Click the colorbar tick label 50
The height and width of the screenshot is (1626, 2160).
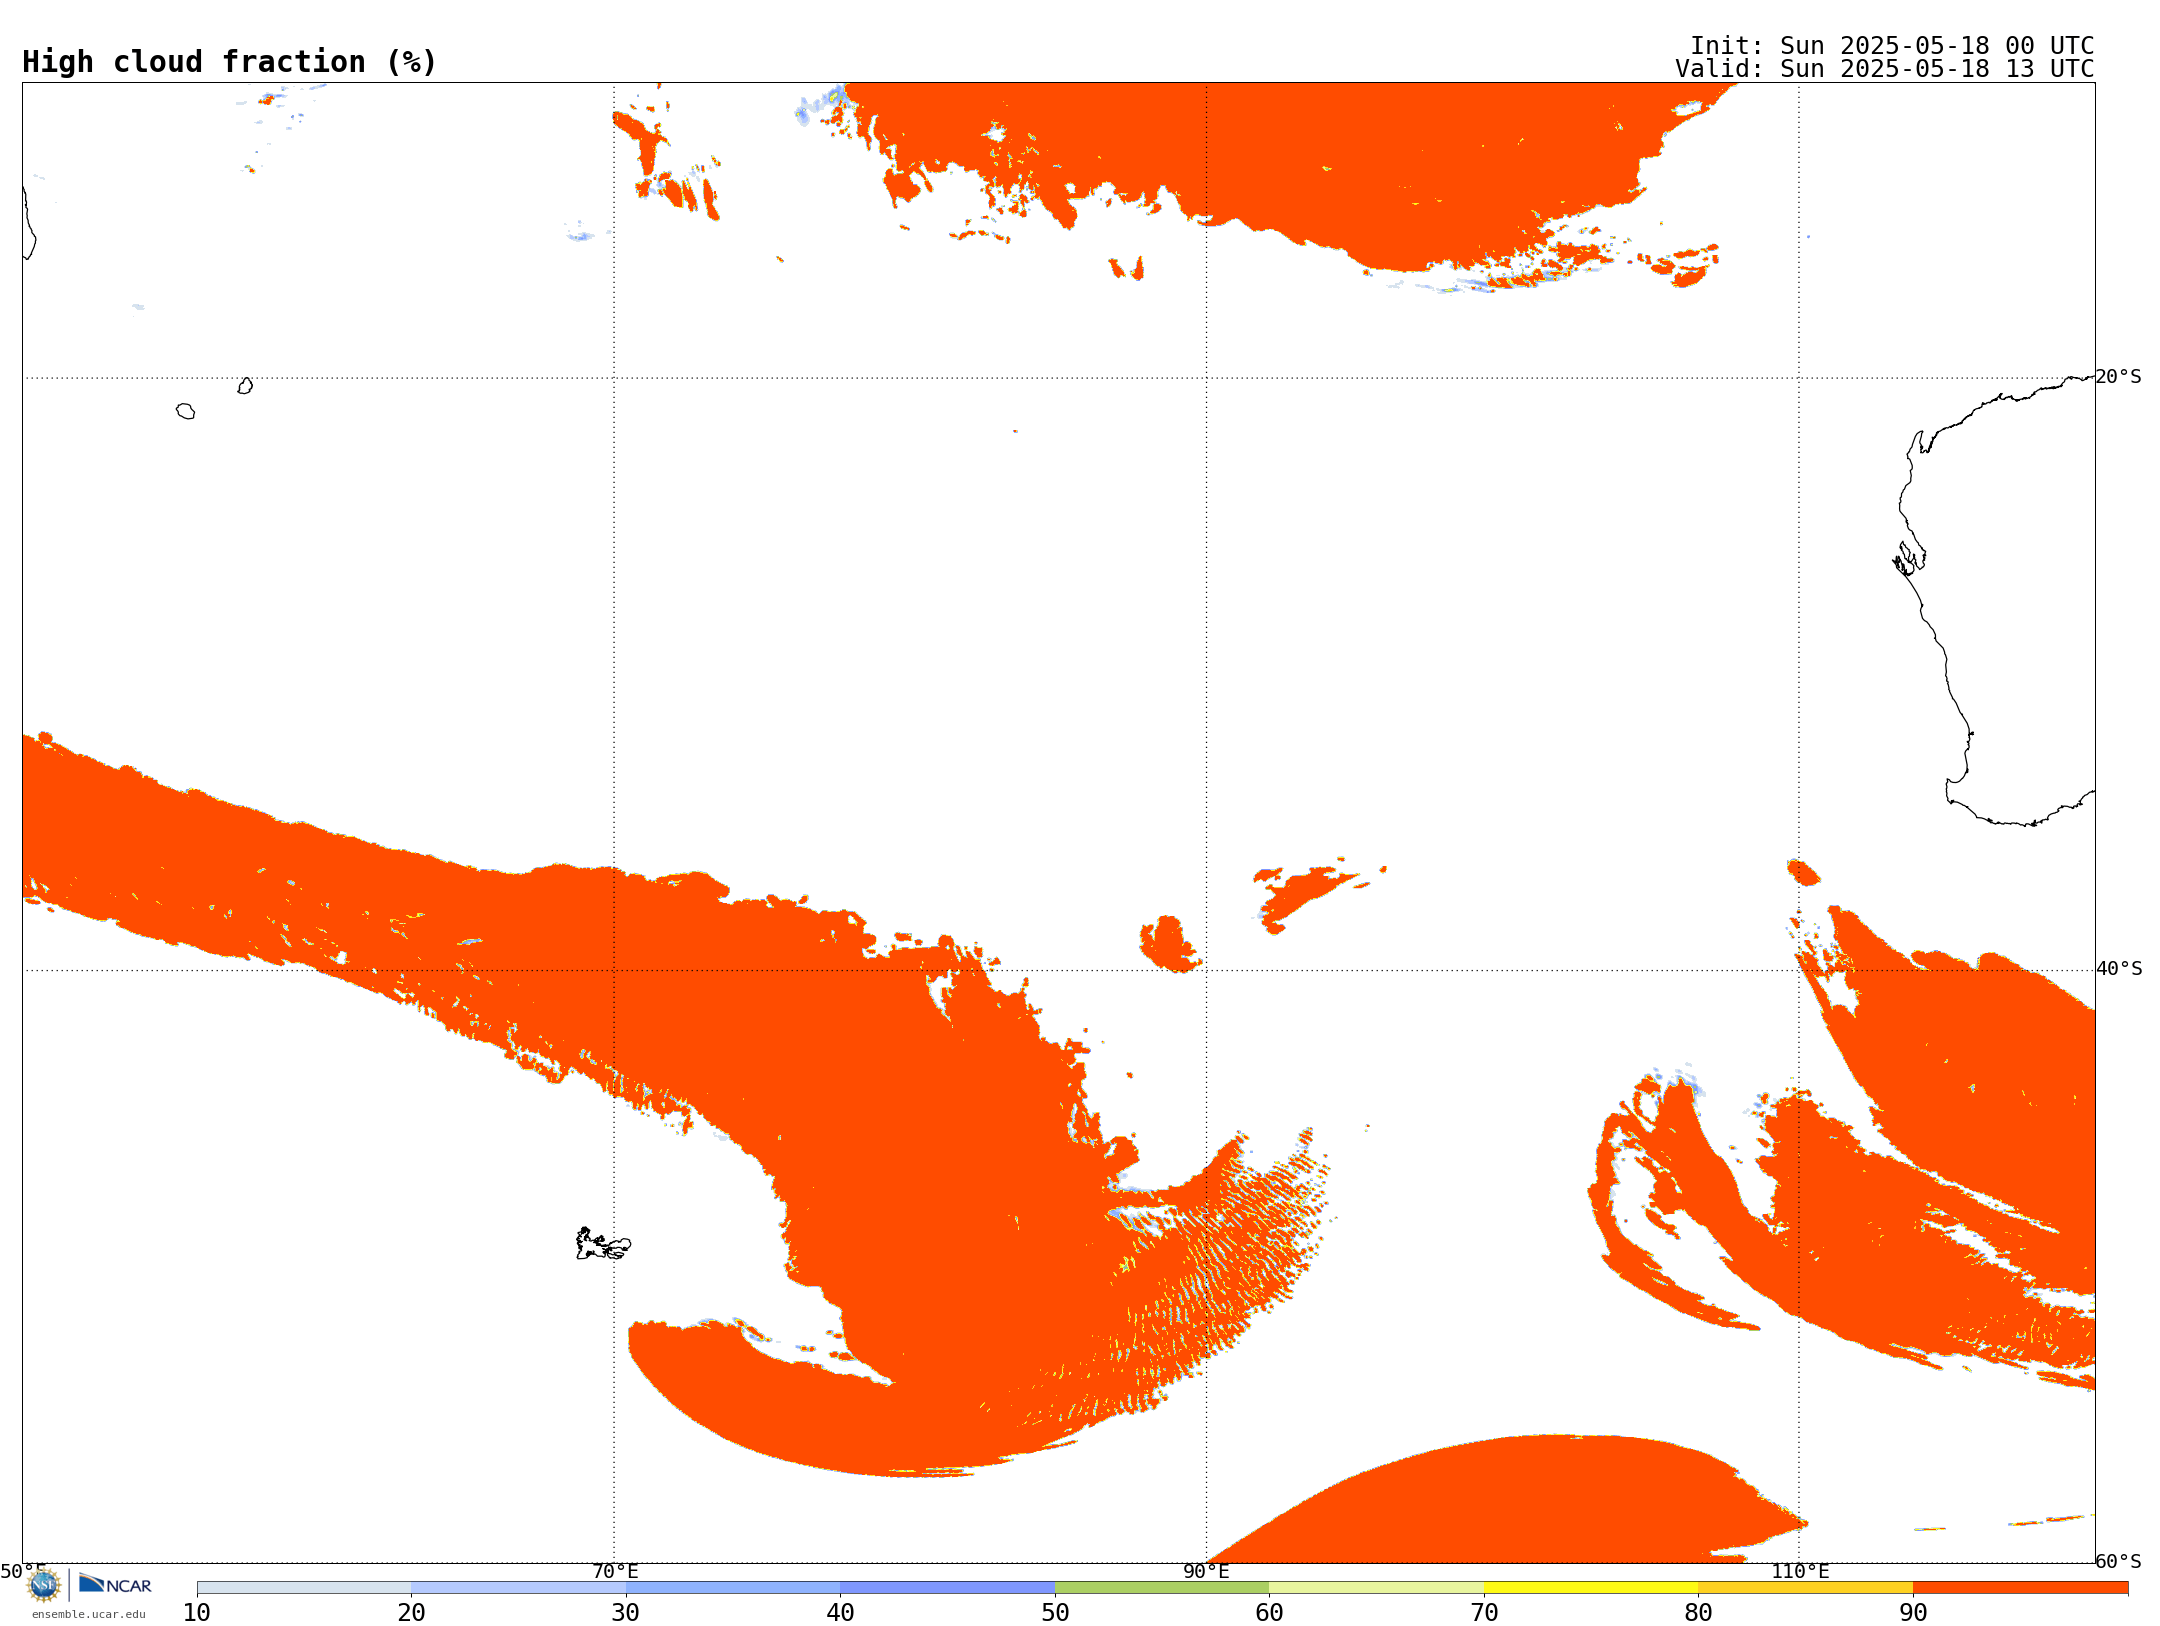[x=1055, y=1613]
